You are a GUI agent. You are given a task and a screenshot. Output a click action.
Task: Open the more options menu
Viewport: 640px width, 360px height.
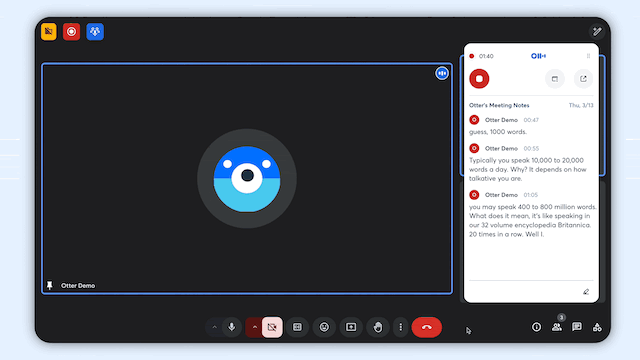400,327
